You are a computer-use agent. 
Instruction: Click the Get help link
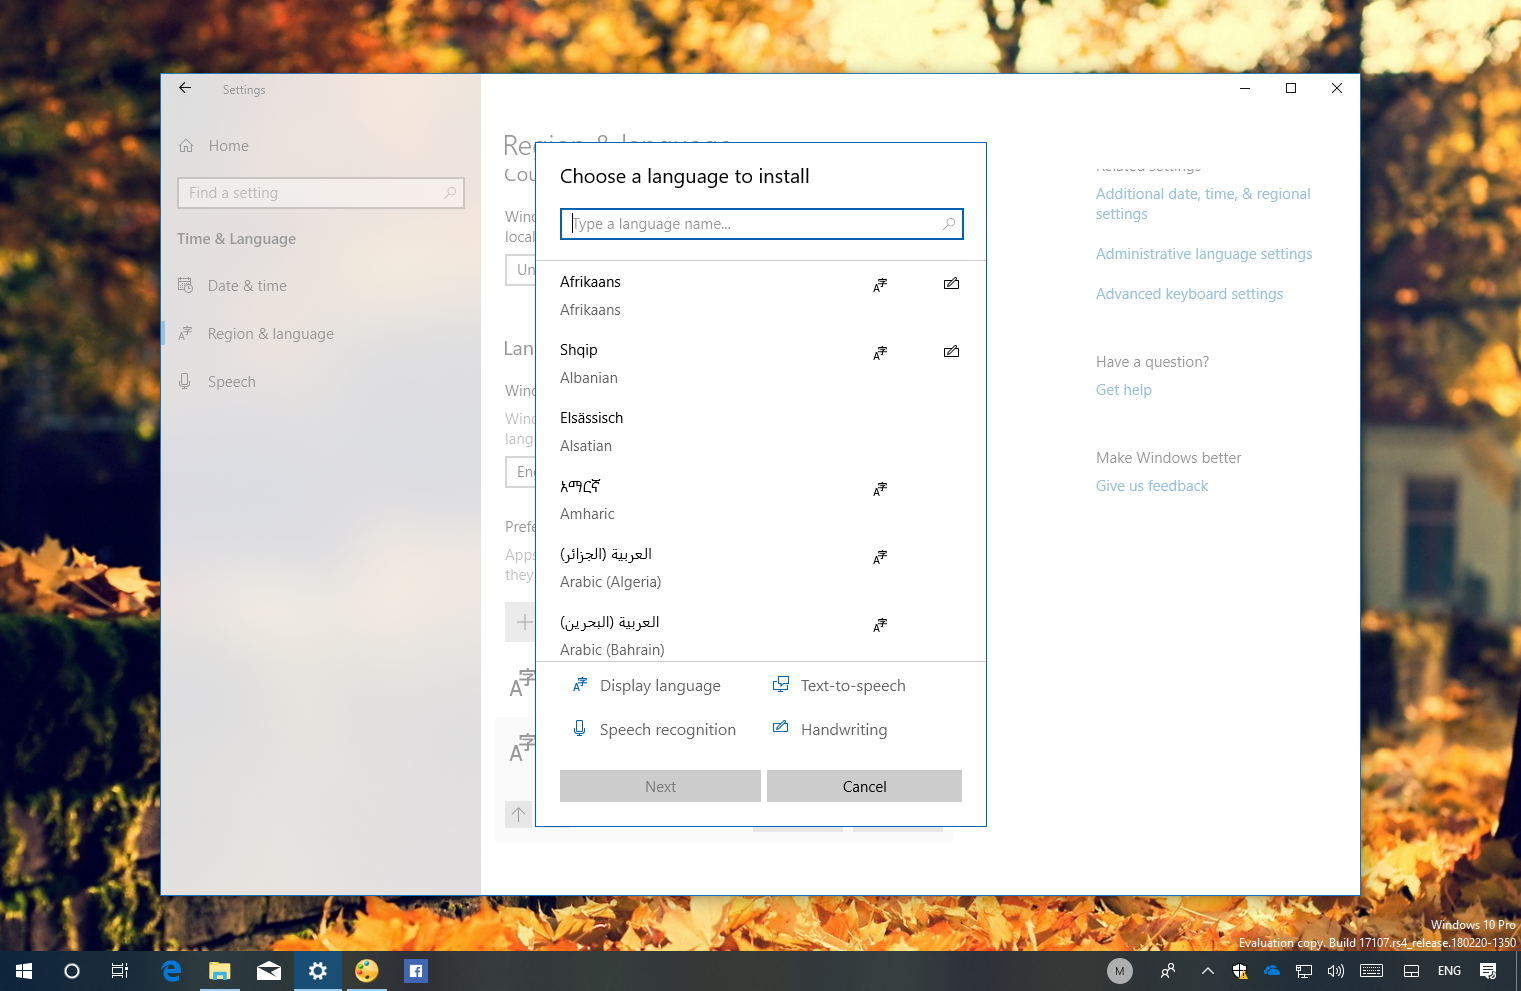point(1123,390)
